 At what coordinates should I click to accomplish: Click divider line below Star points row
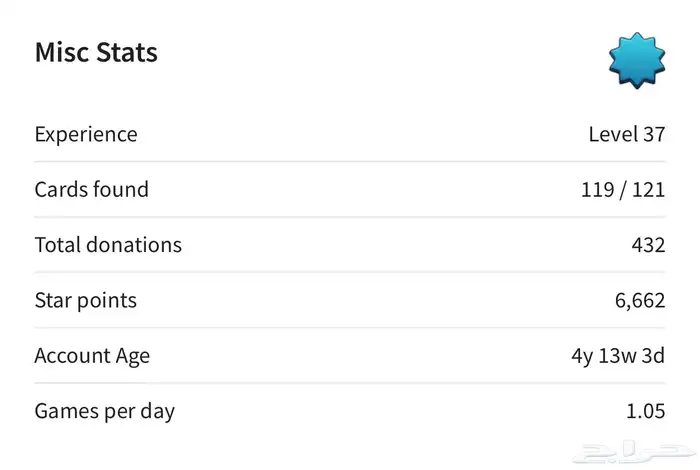(x=350, y=327)
